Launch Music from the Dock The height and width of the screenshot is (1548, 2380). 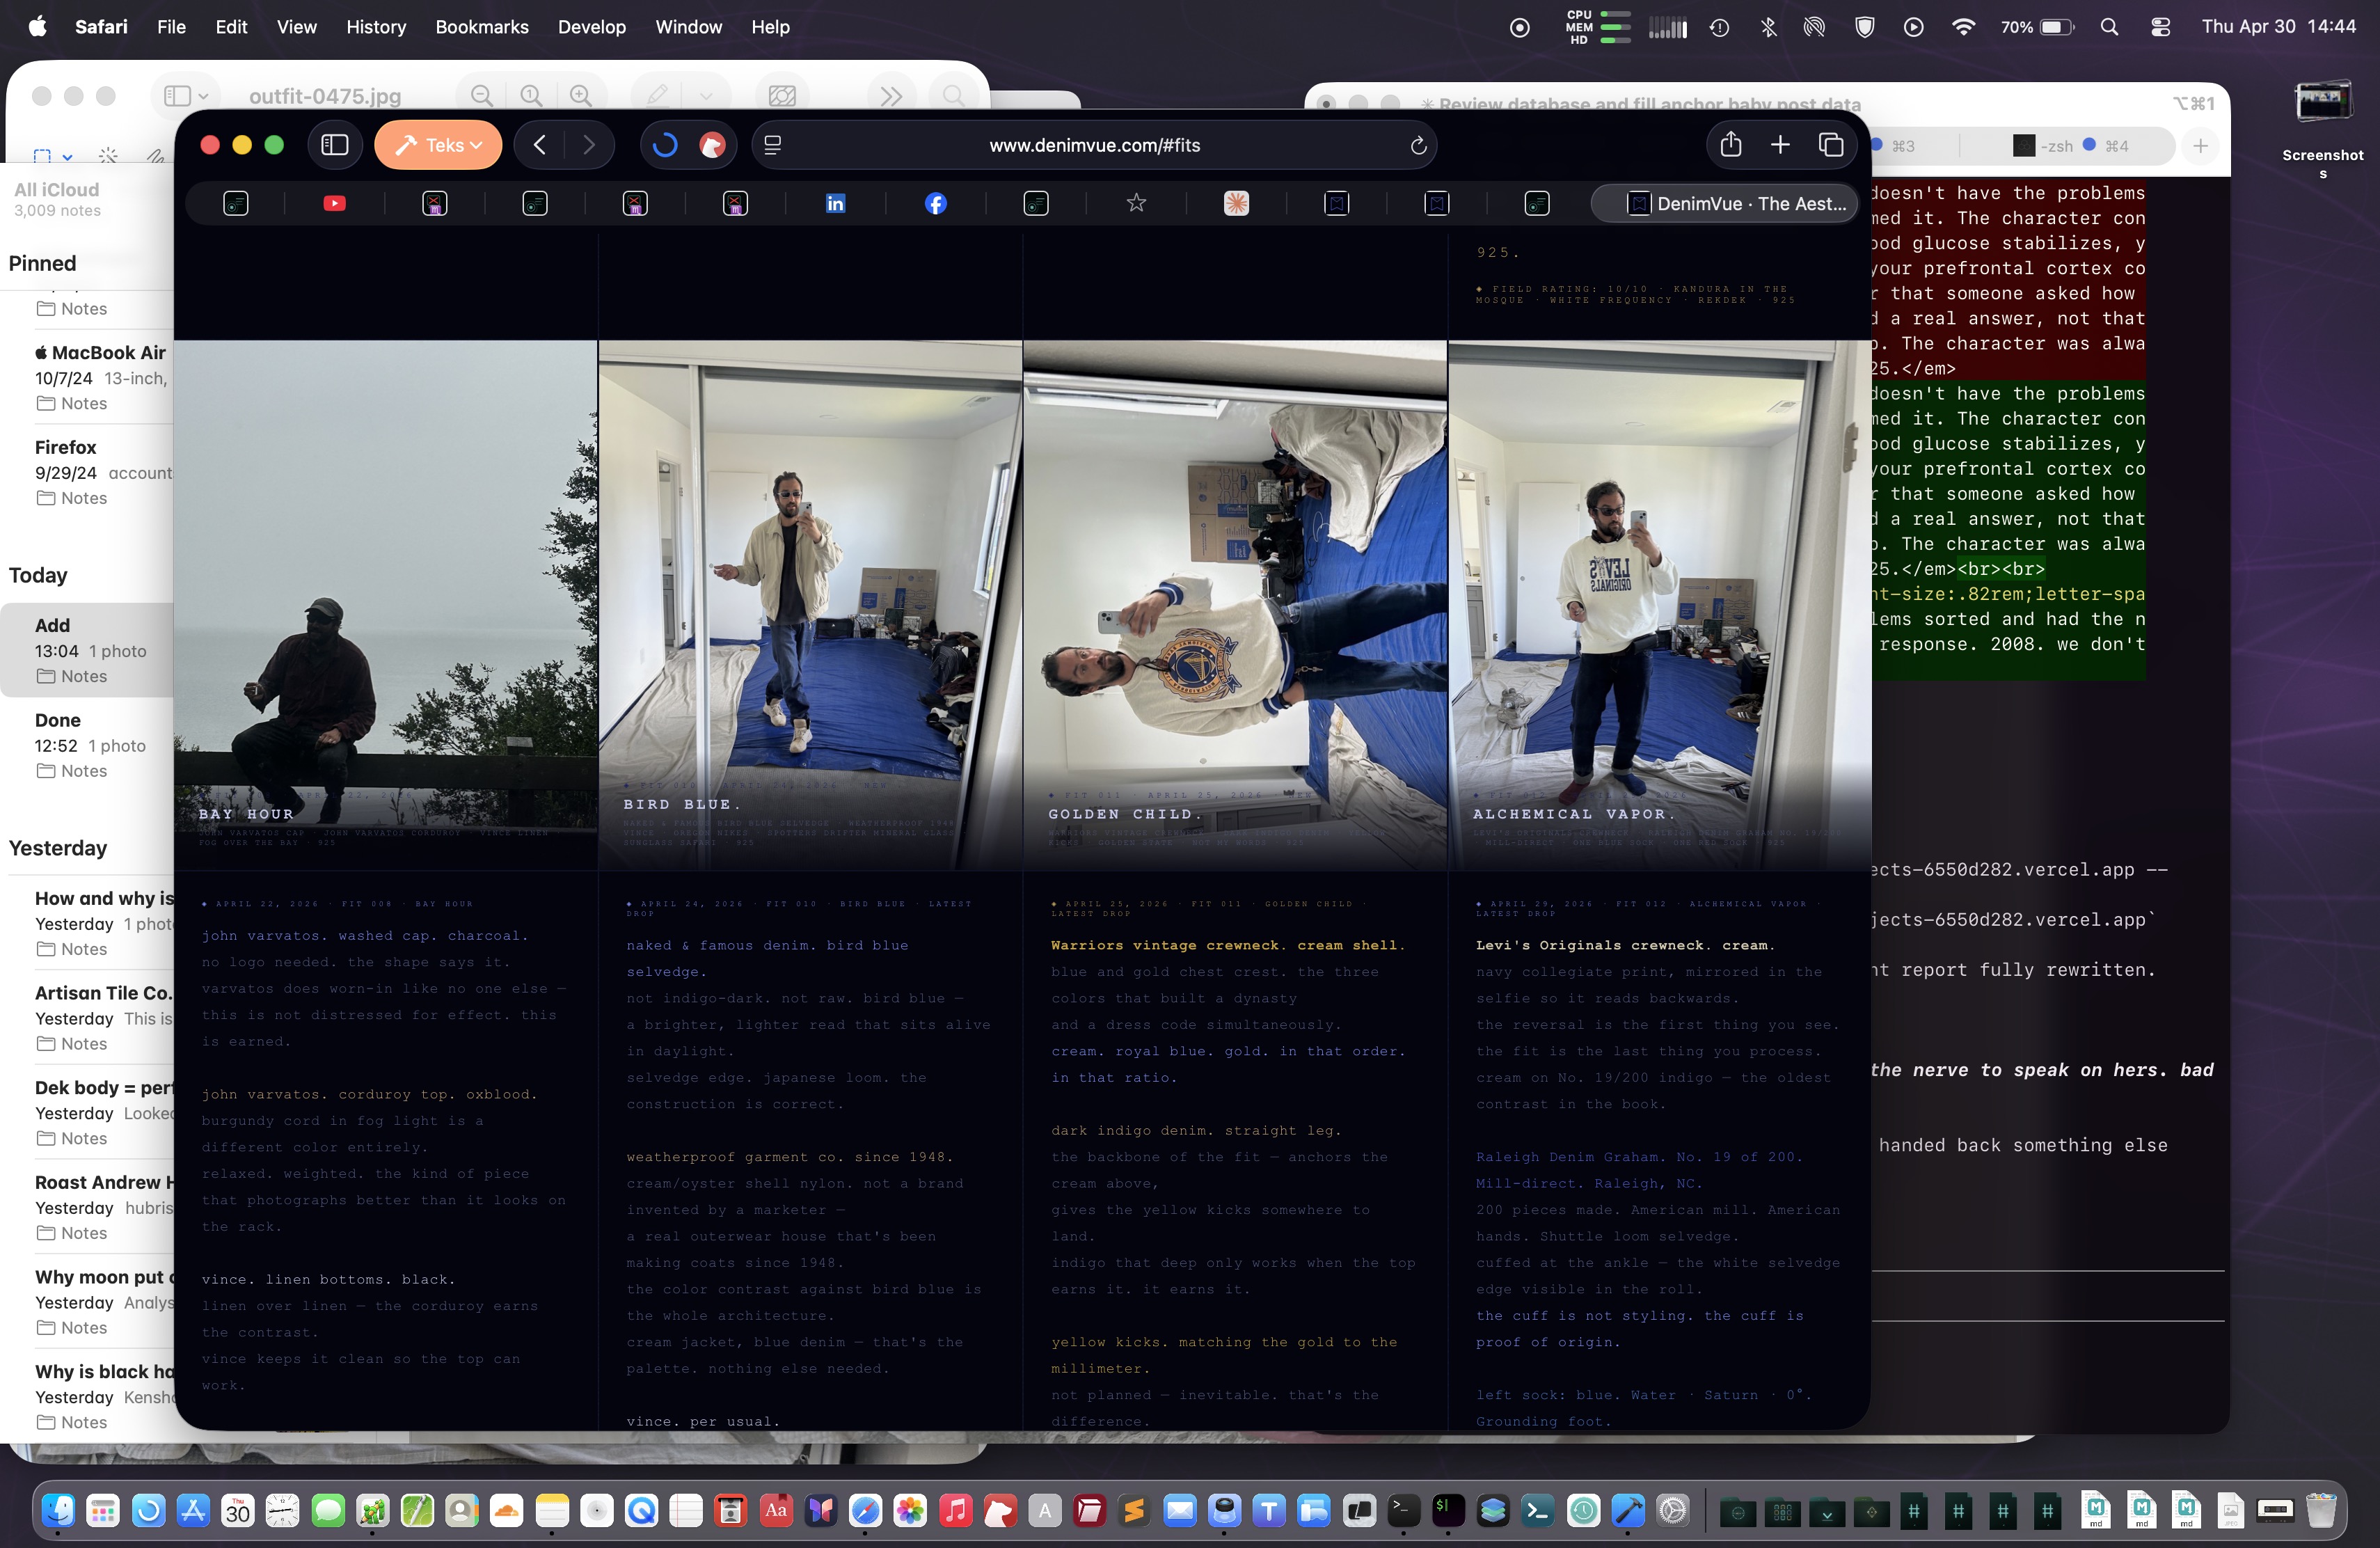click(955, 1510)
